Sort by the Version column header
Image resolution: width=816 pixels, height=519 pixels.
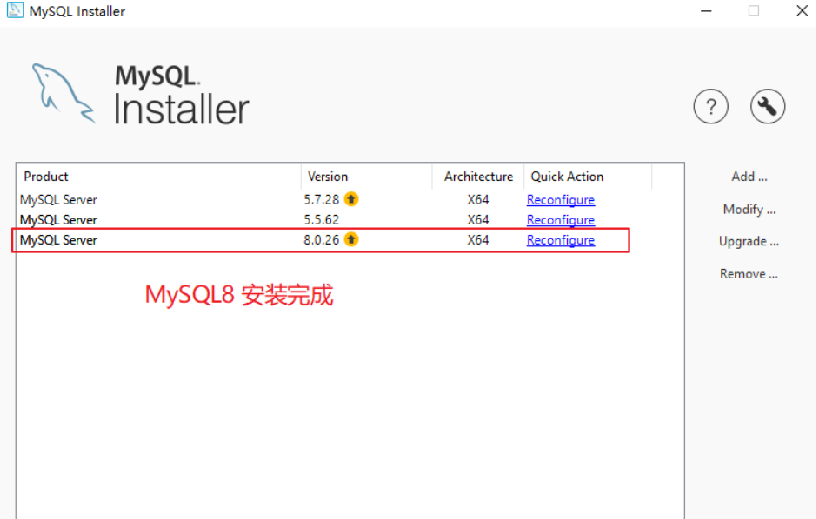tap(367, 176)
